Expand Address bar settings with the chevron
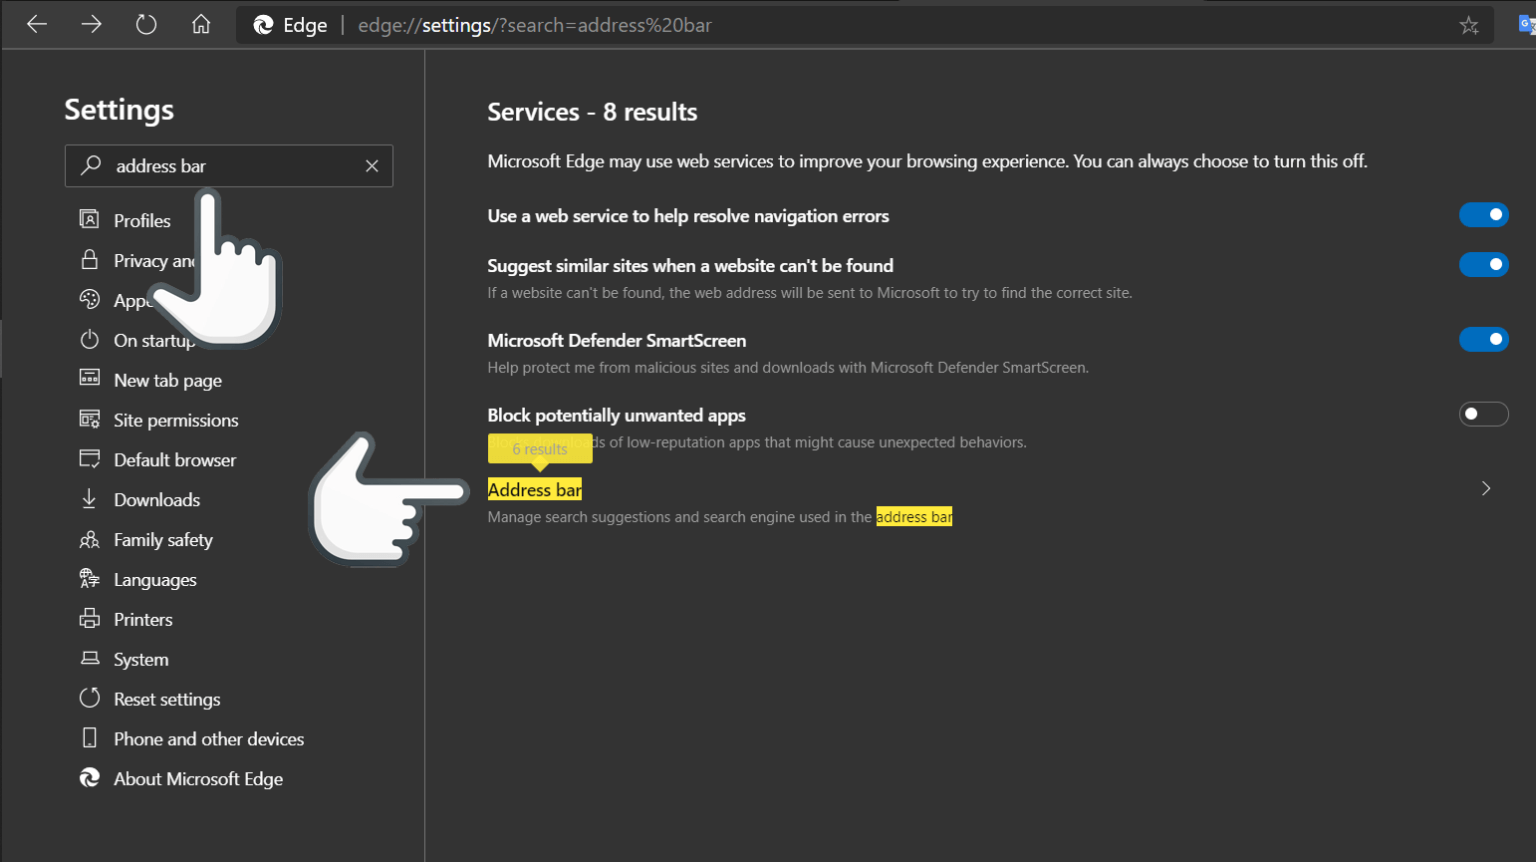1536x862 pixels. [x=1486, y=489]
